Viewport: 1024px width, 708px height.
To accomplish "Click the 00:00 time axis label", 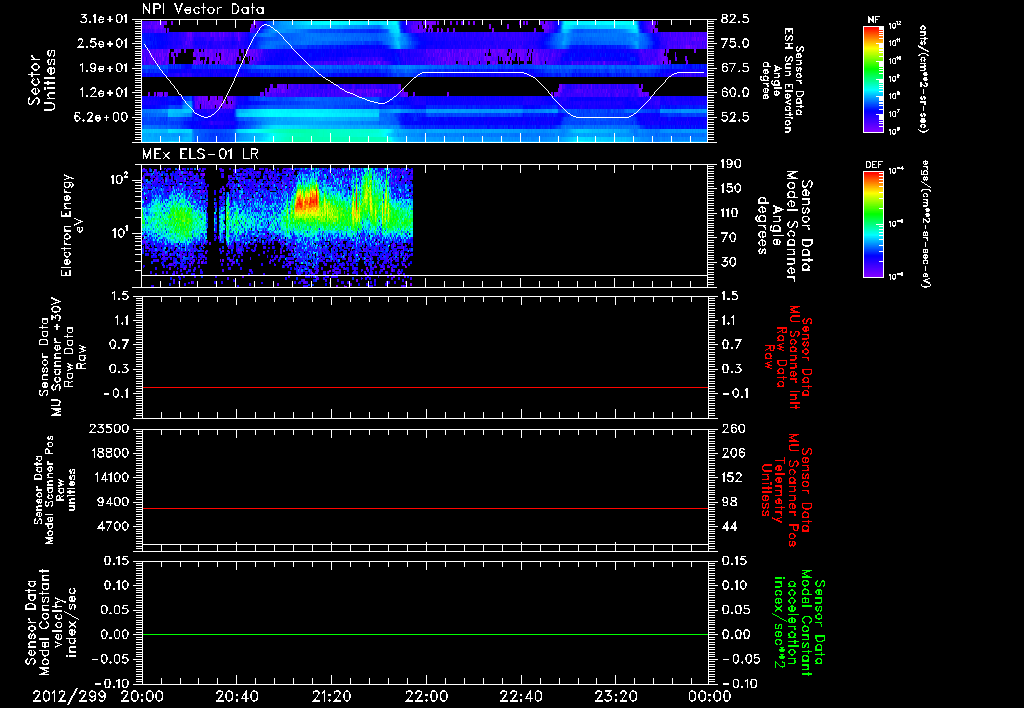I will click(710, 697).
